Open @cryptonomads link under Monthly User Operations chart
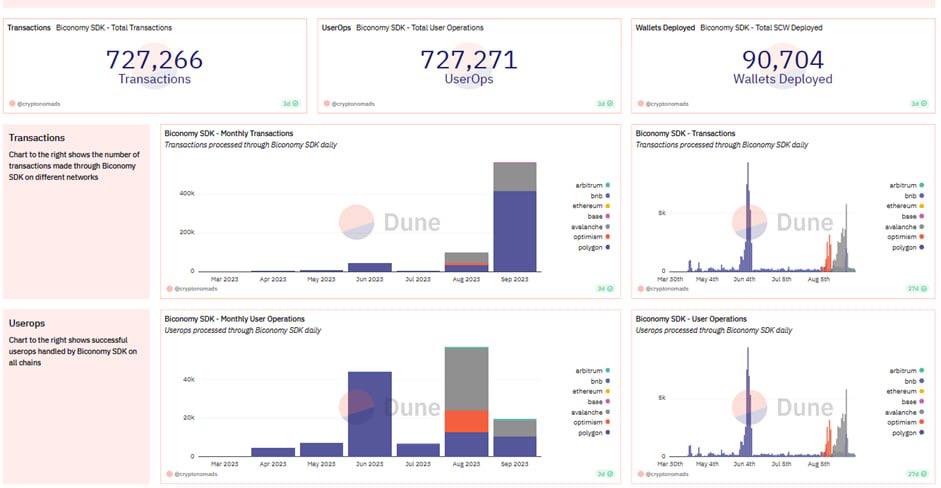This screenshot has height=488, width=941. (x=196, y=474)
